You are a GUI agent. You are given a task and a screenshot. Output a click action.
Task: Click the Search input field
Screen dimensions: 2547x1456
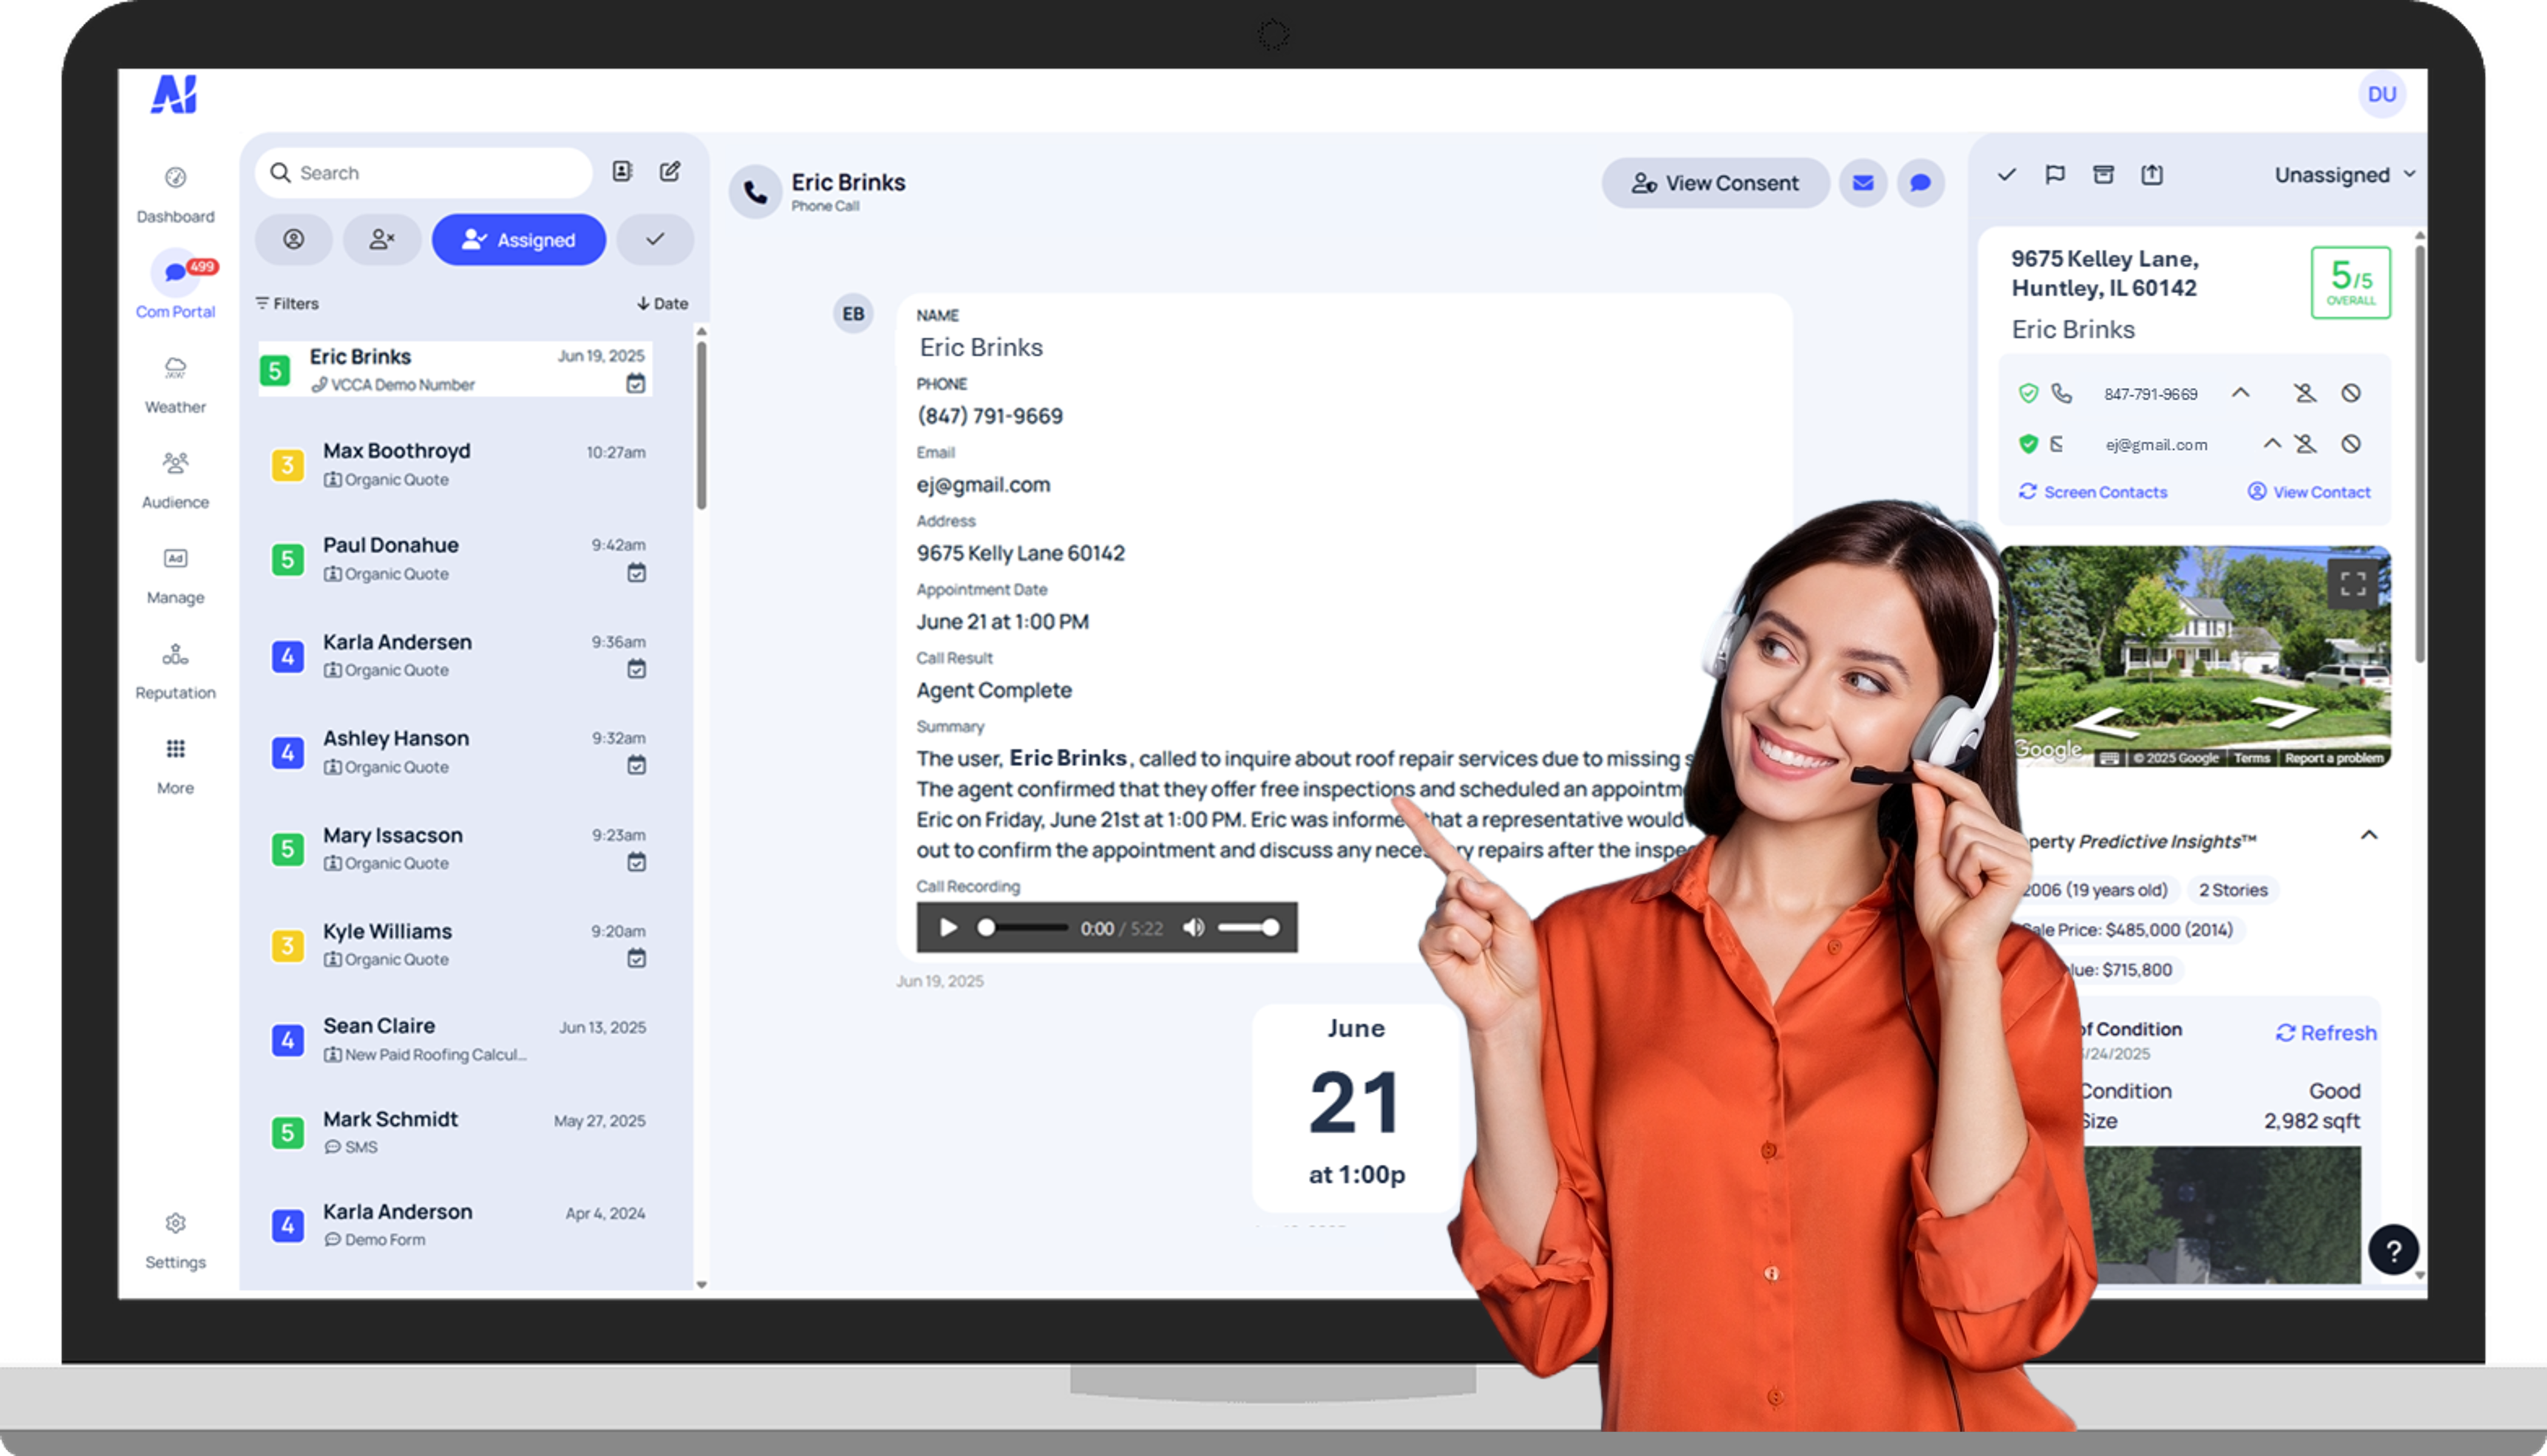430,173
